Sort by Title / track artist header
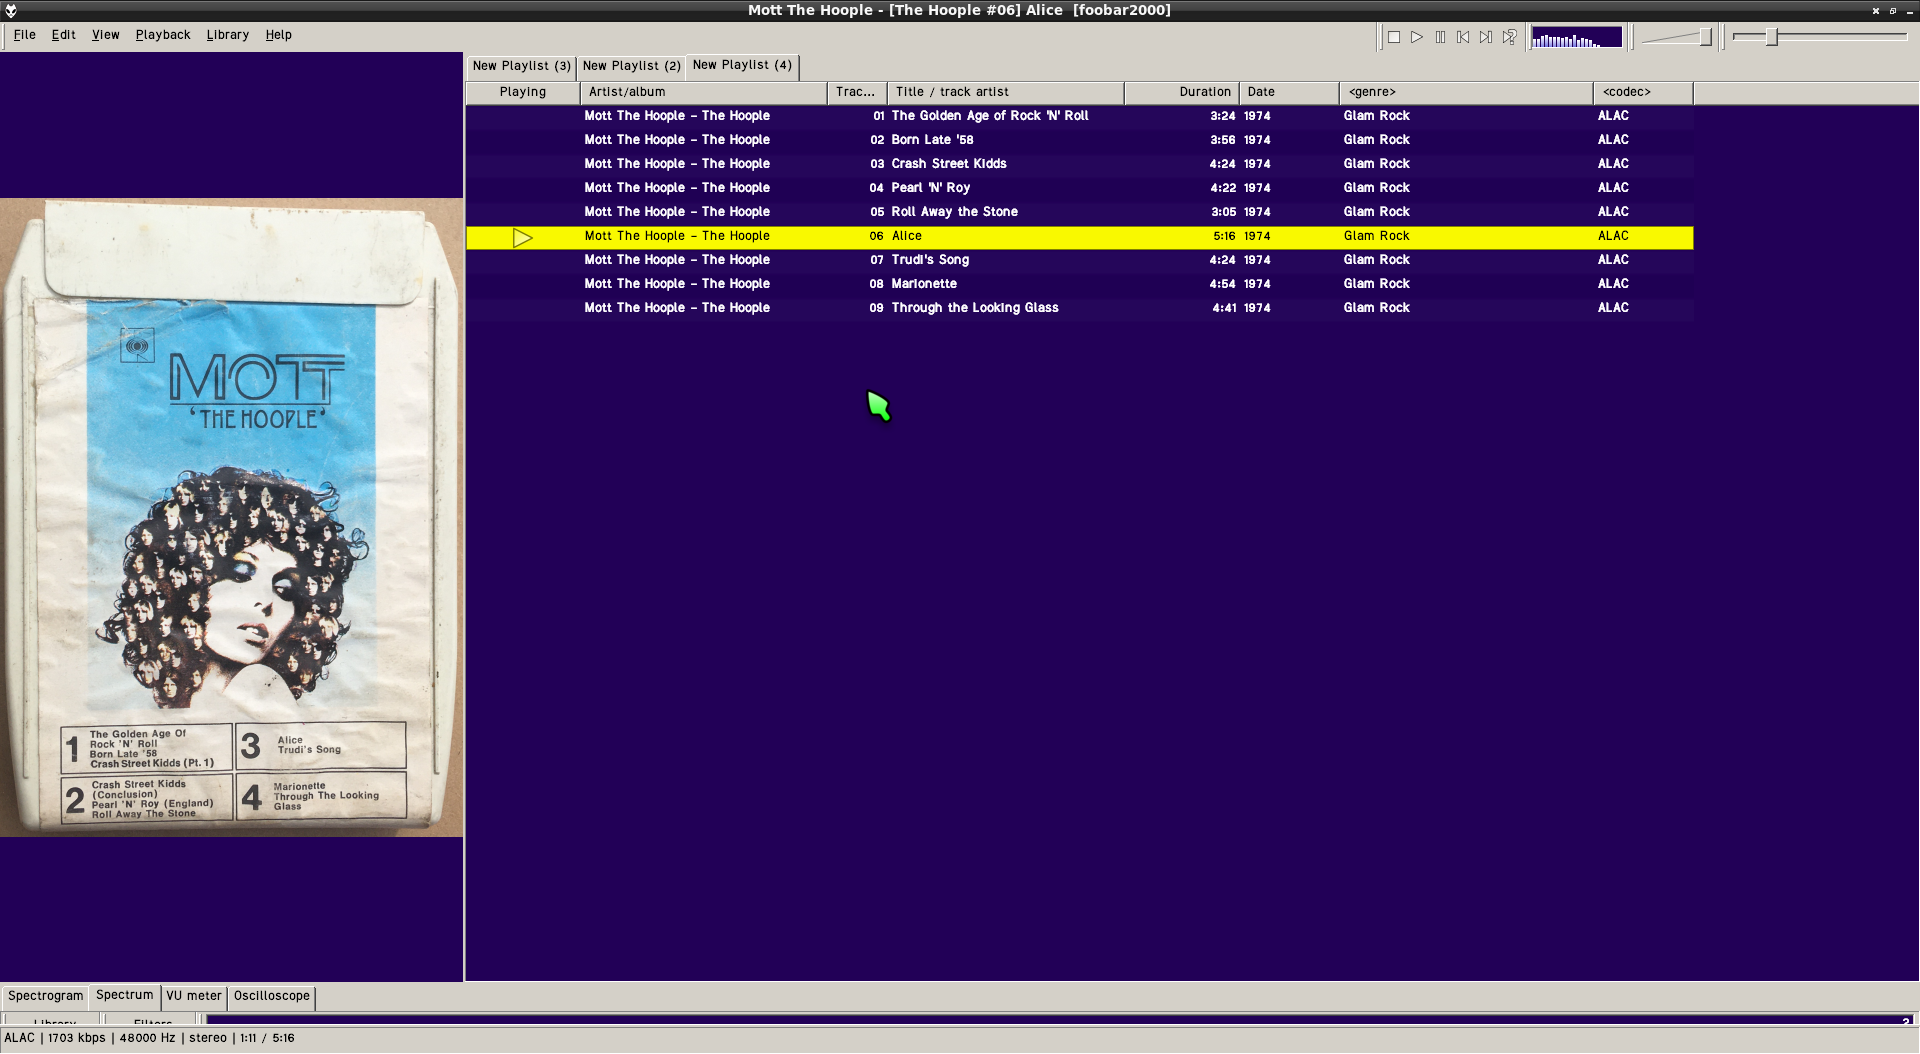The height and width of the screenshot is (1054, 1920). (x=1006, y=92)
